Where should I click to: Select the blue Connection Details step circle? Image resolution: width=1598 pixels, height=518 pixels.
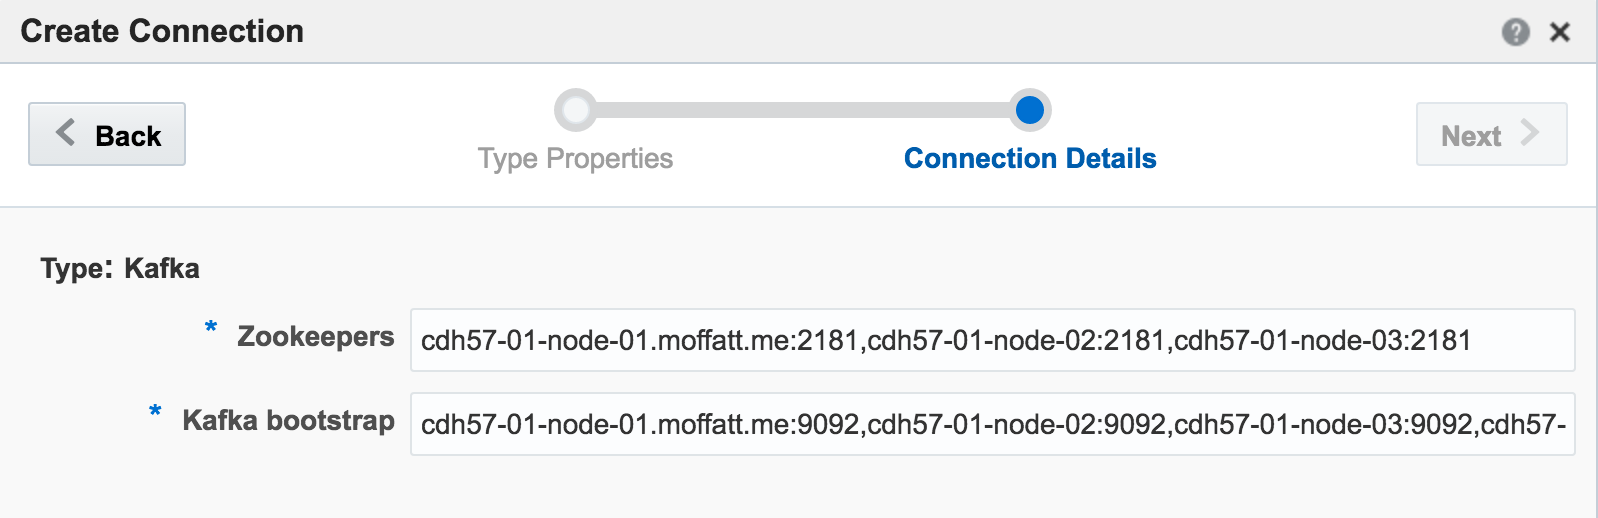(1029, 110)
